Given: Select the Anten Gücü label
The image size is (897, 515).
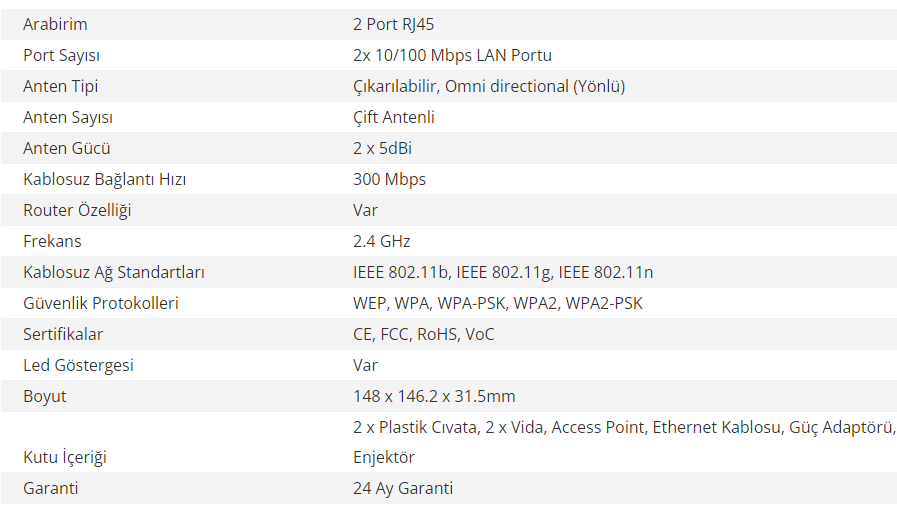Looking at the screenshot, I should click(x=66, y=148).
